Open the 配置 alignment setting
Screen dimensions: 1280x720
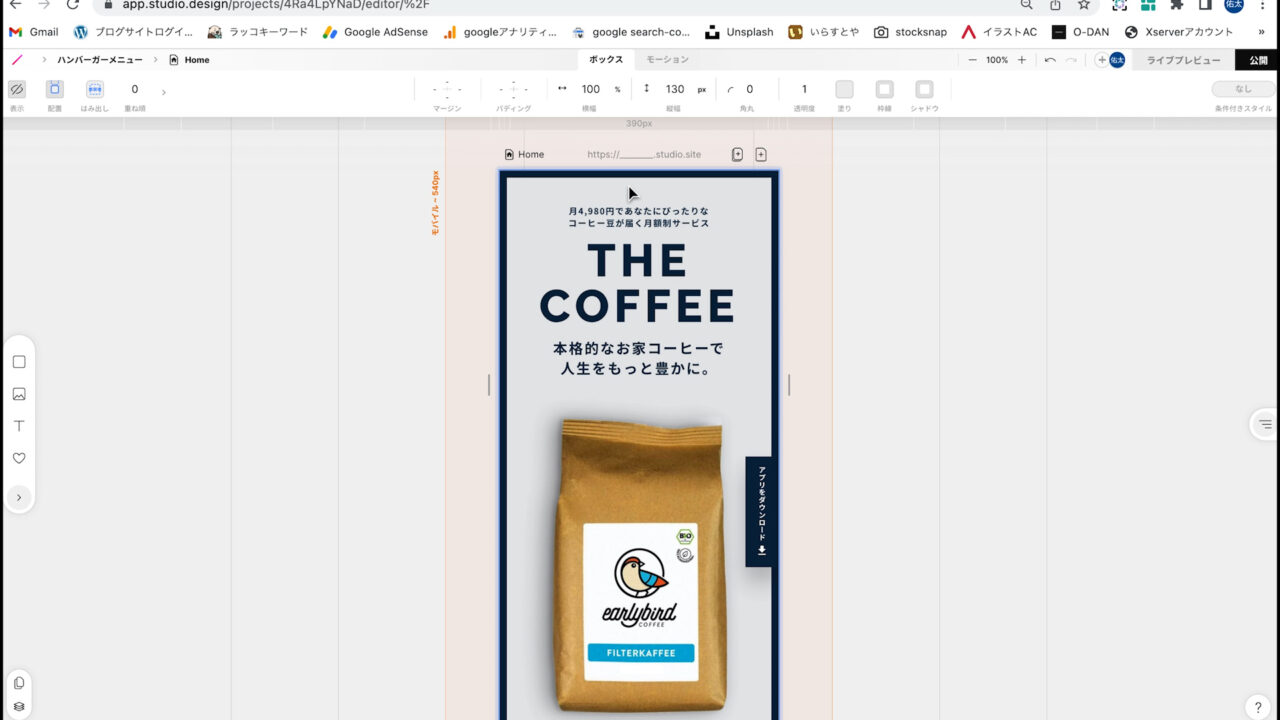[55, 89]
